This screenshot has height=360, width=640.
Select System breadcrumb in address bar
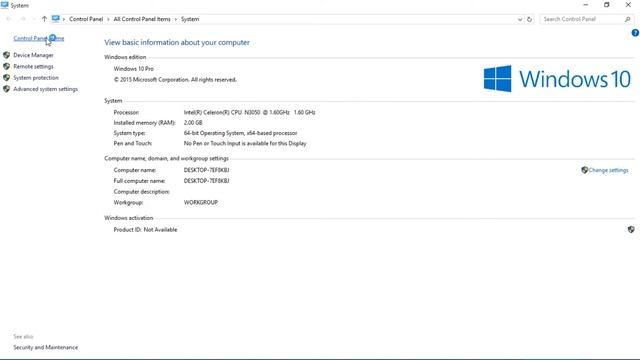(190, 19)
